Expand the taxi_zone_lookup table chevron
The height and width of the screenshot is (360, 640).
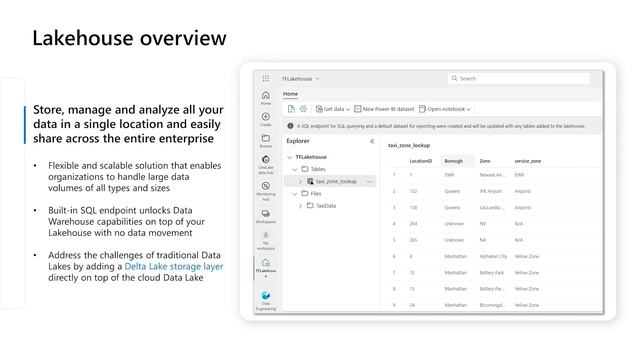click(x=300, y=181)
